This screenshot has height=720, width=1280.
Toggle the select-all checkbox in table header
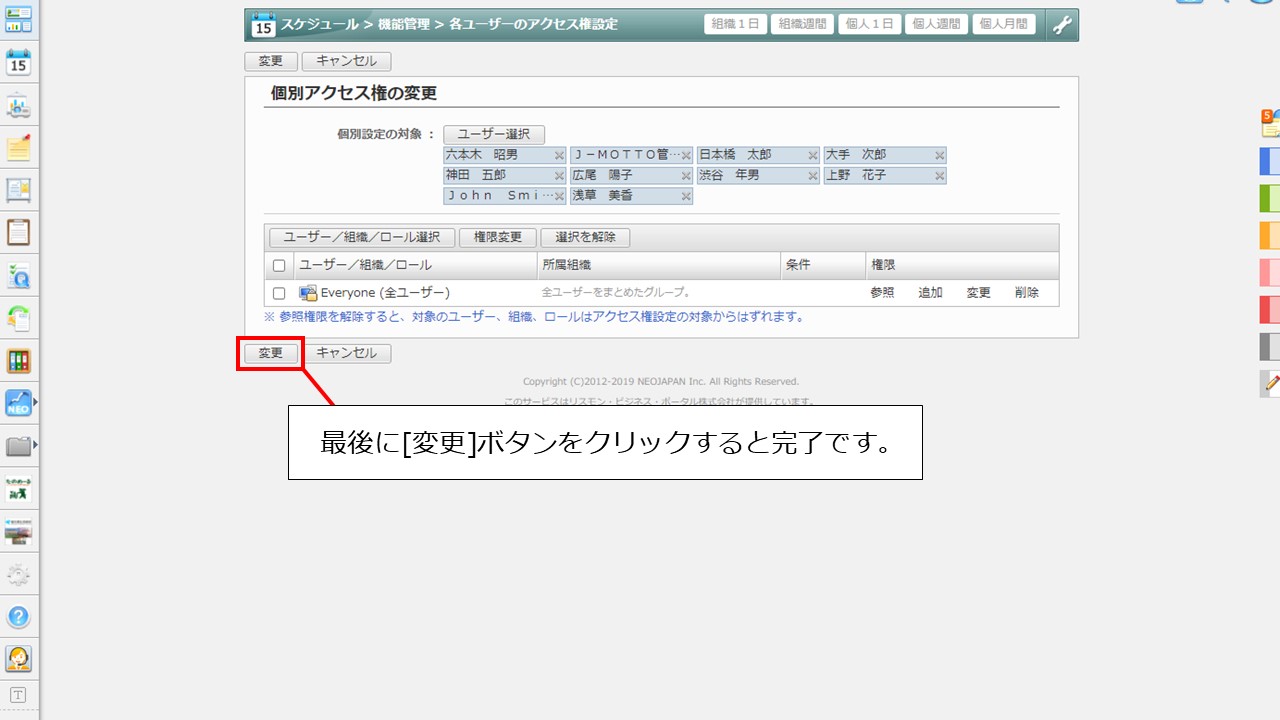(x=279, y=266)
